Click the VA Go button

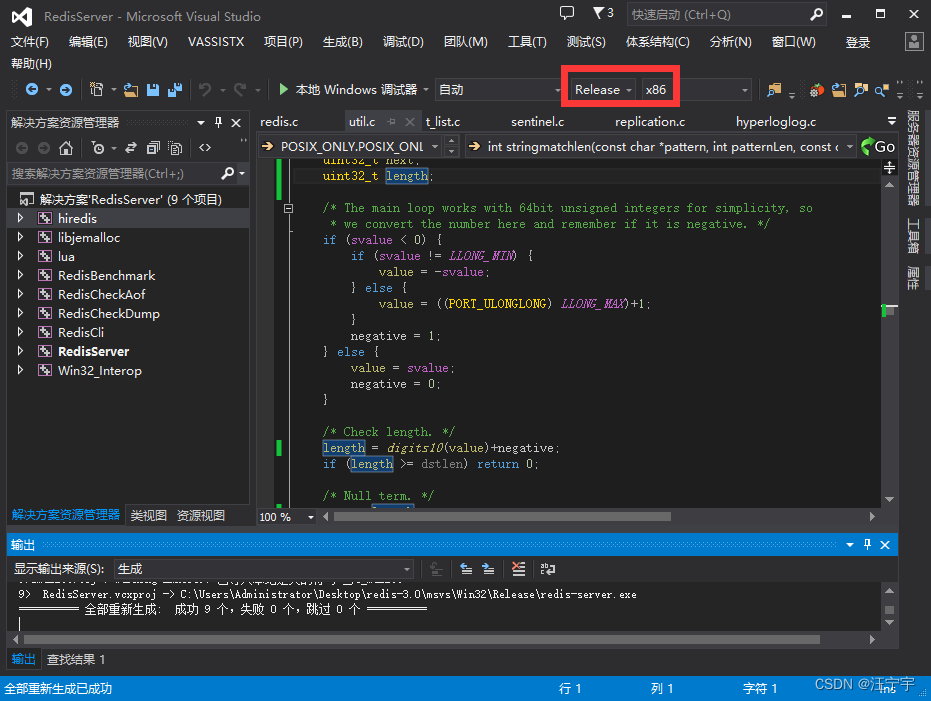pyautogui.click(x=878, y=147)
